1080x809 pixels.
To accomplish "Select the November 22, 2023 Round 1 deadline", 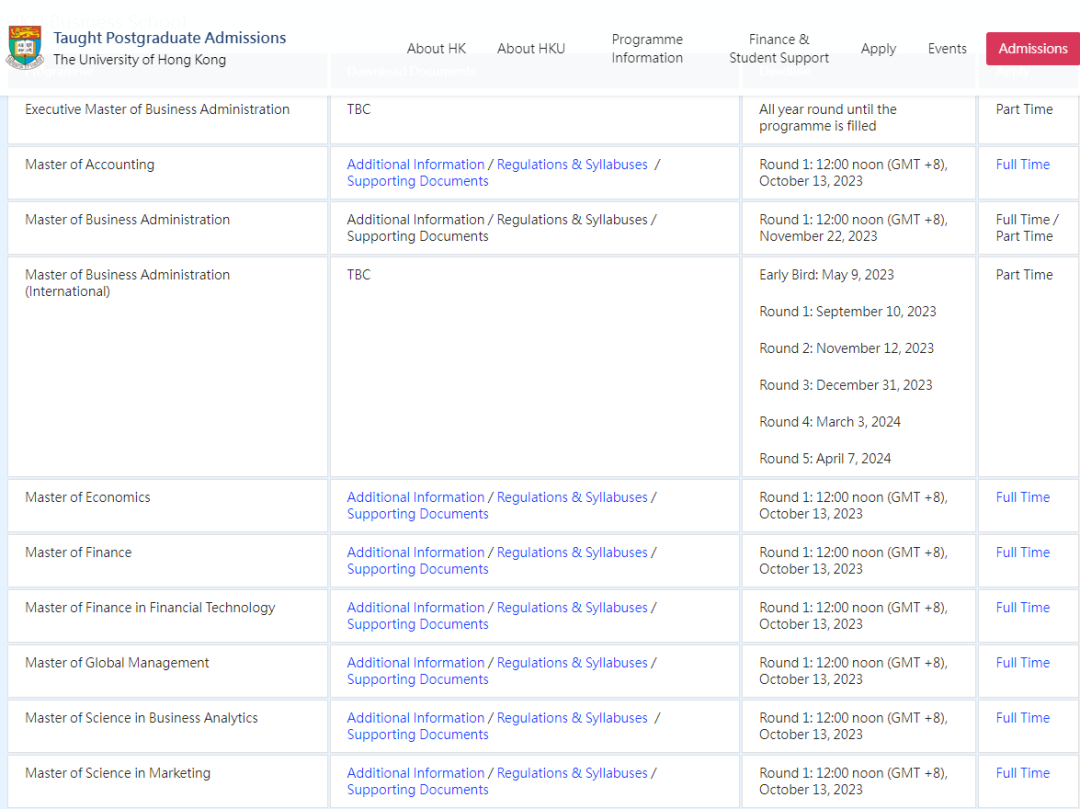I will [x=853, y=228].
